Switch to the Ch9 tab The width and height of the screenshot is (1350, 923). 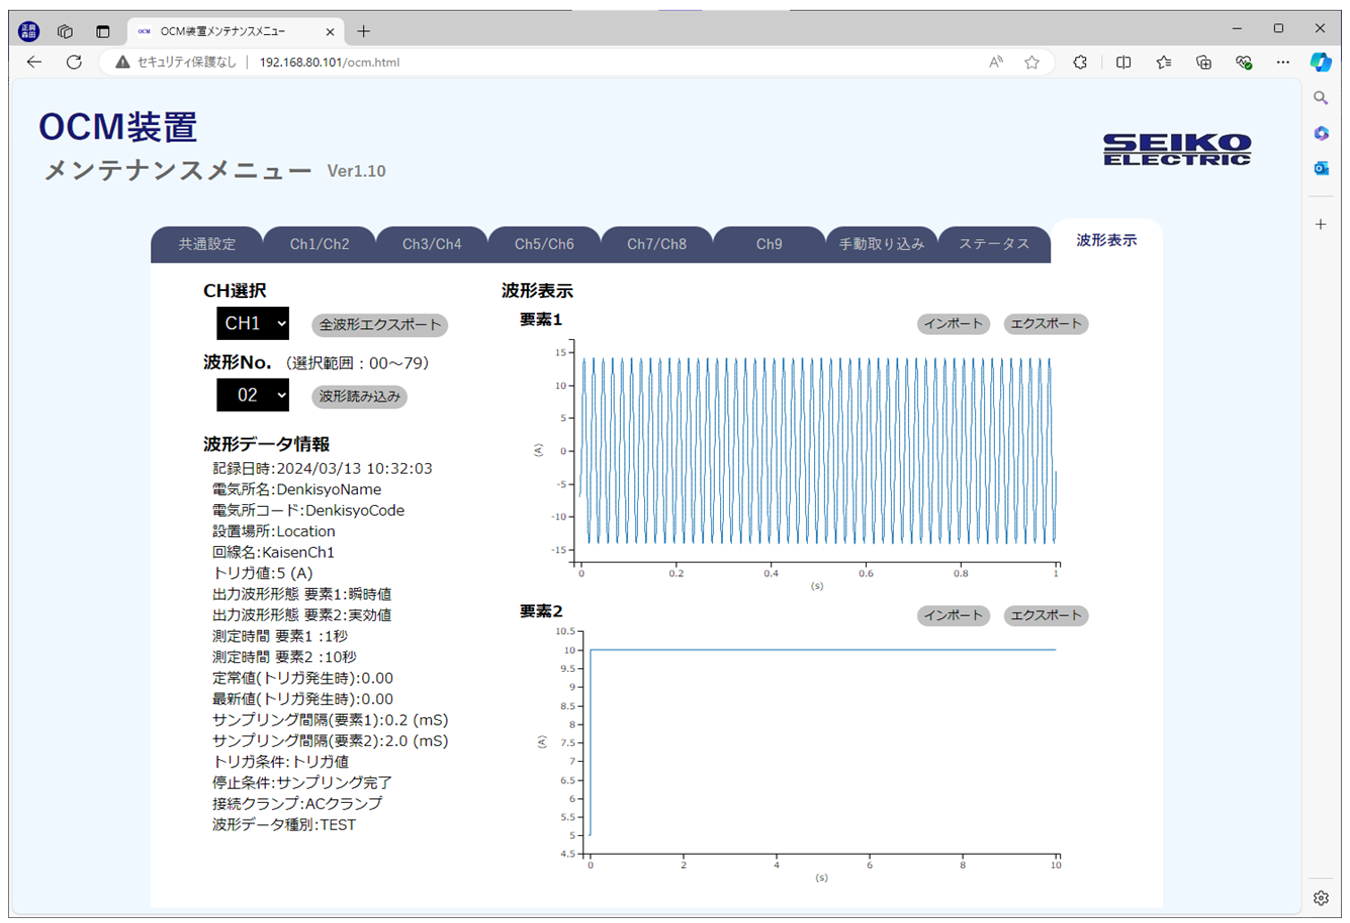(769, 244)
